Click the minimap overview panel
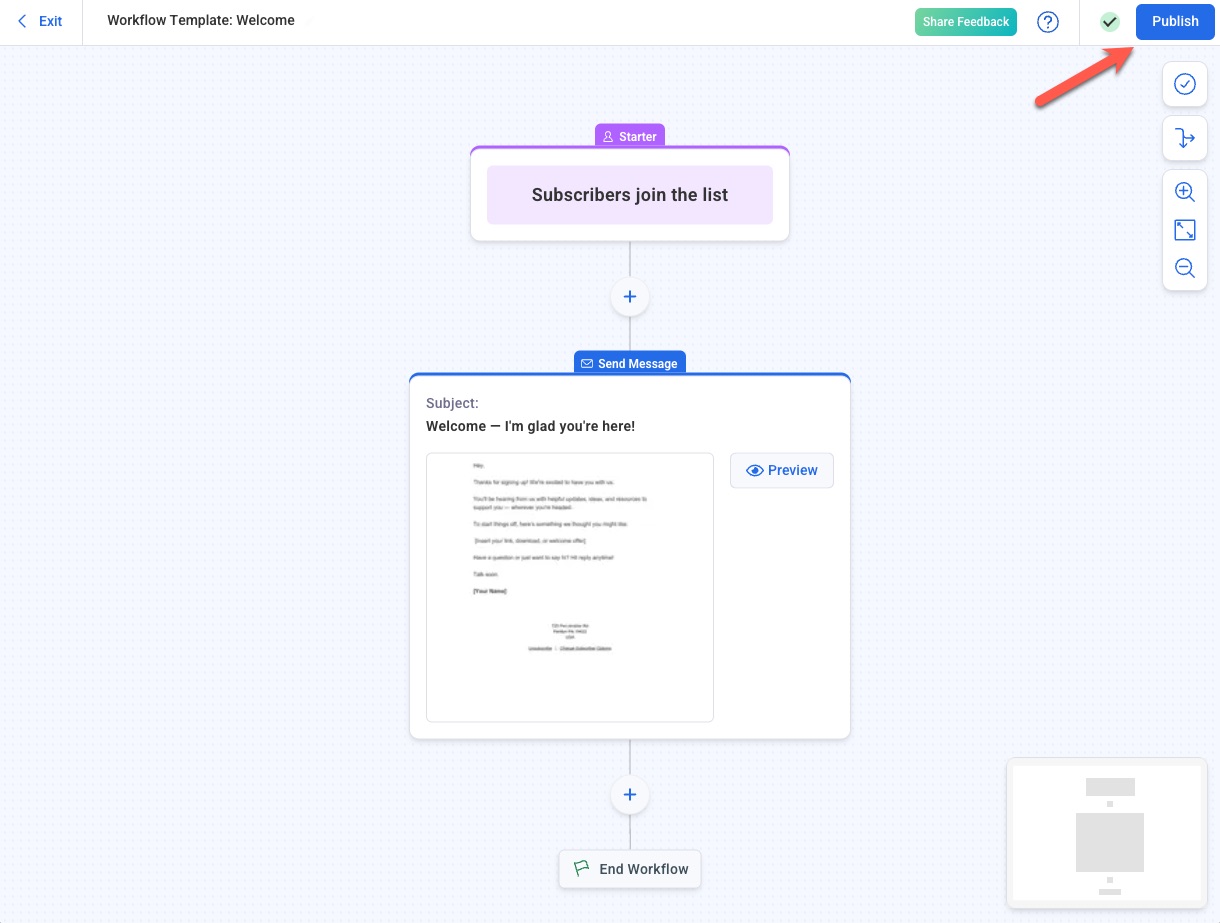The width and height of the screenshot is (1220, 923). click(x=1106, y=833)
